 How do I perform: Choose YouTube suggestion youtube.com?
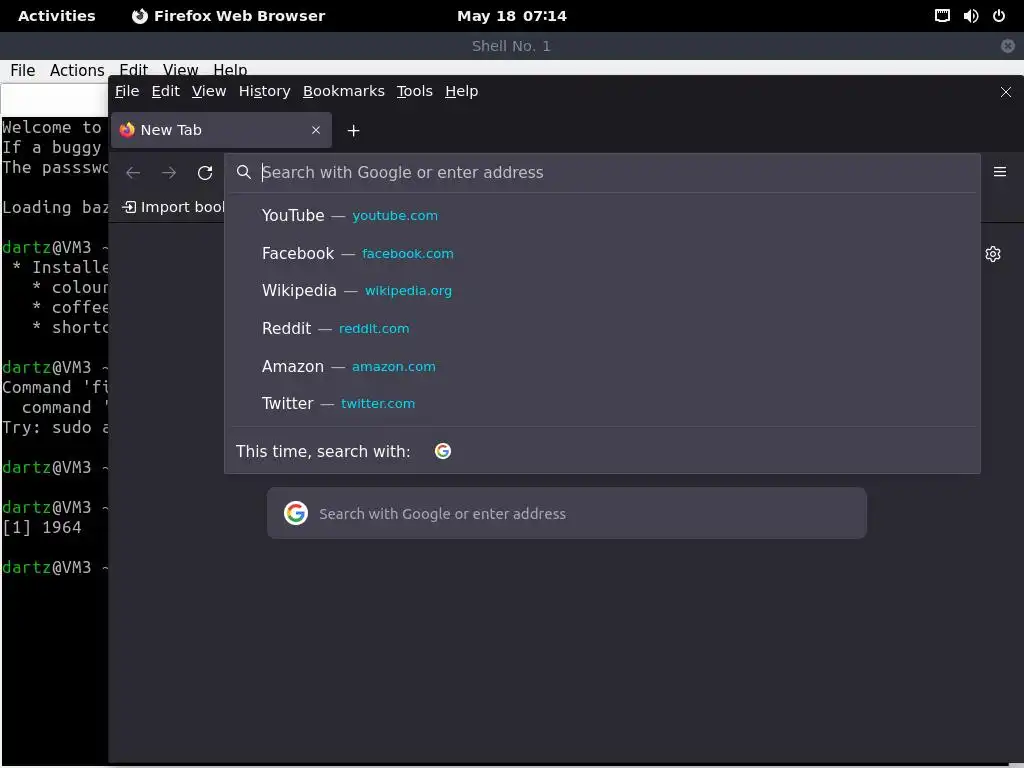tap(602, 216)
